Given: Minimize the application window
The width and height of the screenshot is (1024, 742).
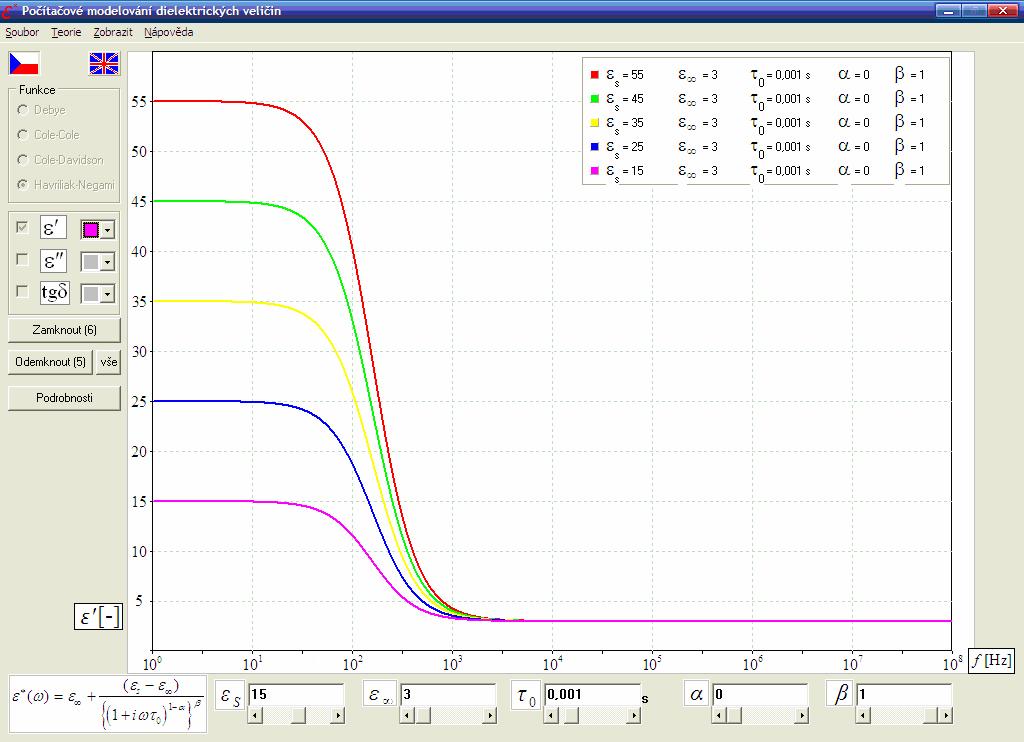Looking at the screenshot, I should pyautogui.click(x=948, y=10).
